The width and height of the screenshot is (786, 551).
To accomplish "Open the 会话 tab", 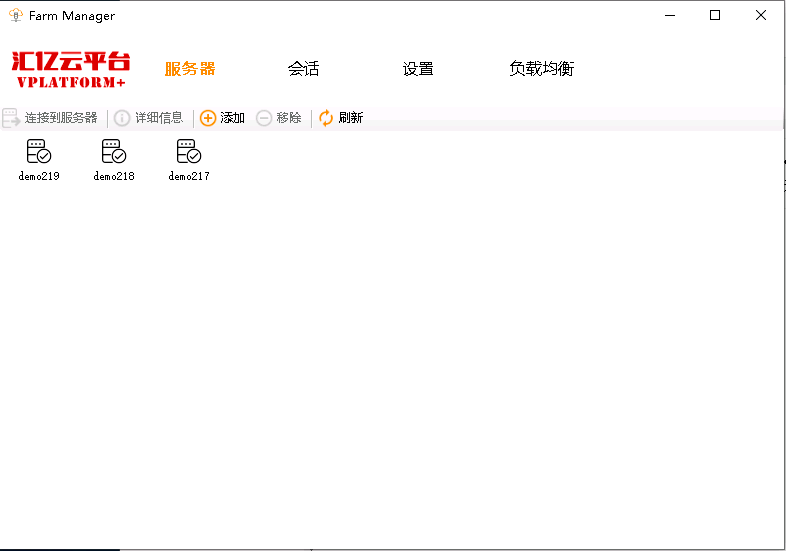I will coord(303,69).
